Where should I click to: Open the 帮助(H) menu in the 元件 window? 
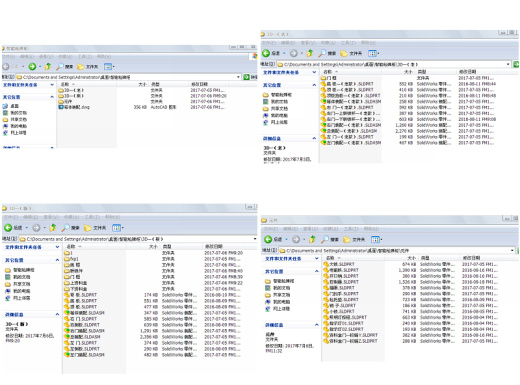tap(371, 229)
